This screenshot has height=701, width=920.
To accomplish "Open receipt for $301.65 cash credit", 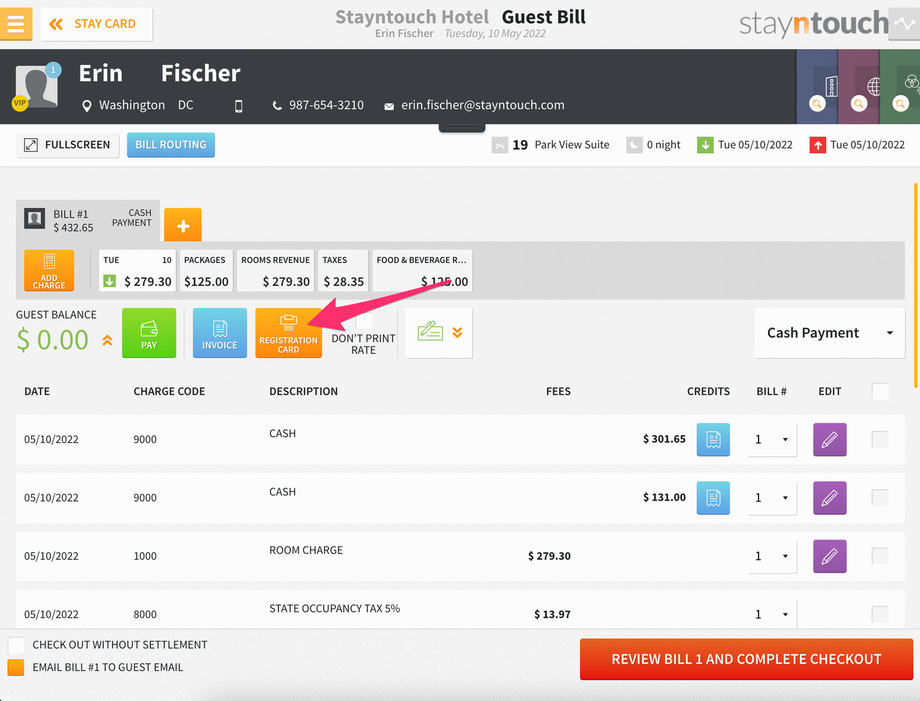I will [x=713, y=439].
